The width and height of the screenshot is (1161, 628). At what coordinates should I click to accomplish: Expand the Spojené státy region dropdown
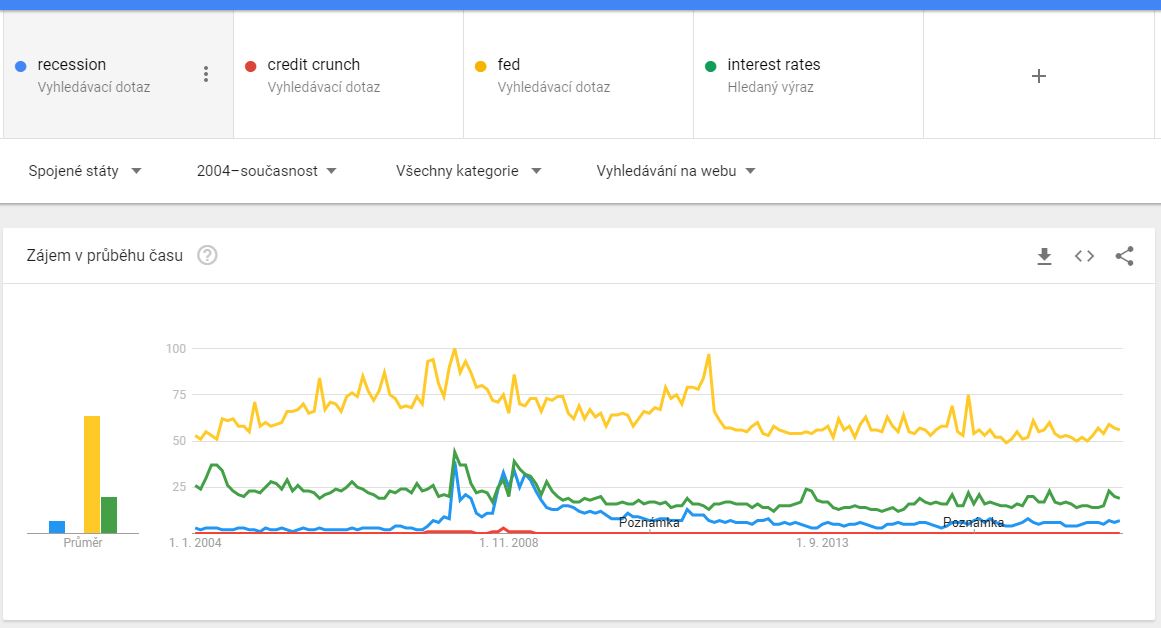pos(85,171)
